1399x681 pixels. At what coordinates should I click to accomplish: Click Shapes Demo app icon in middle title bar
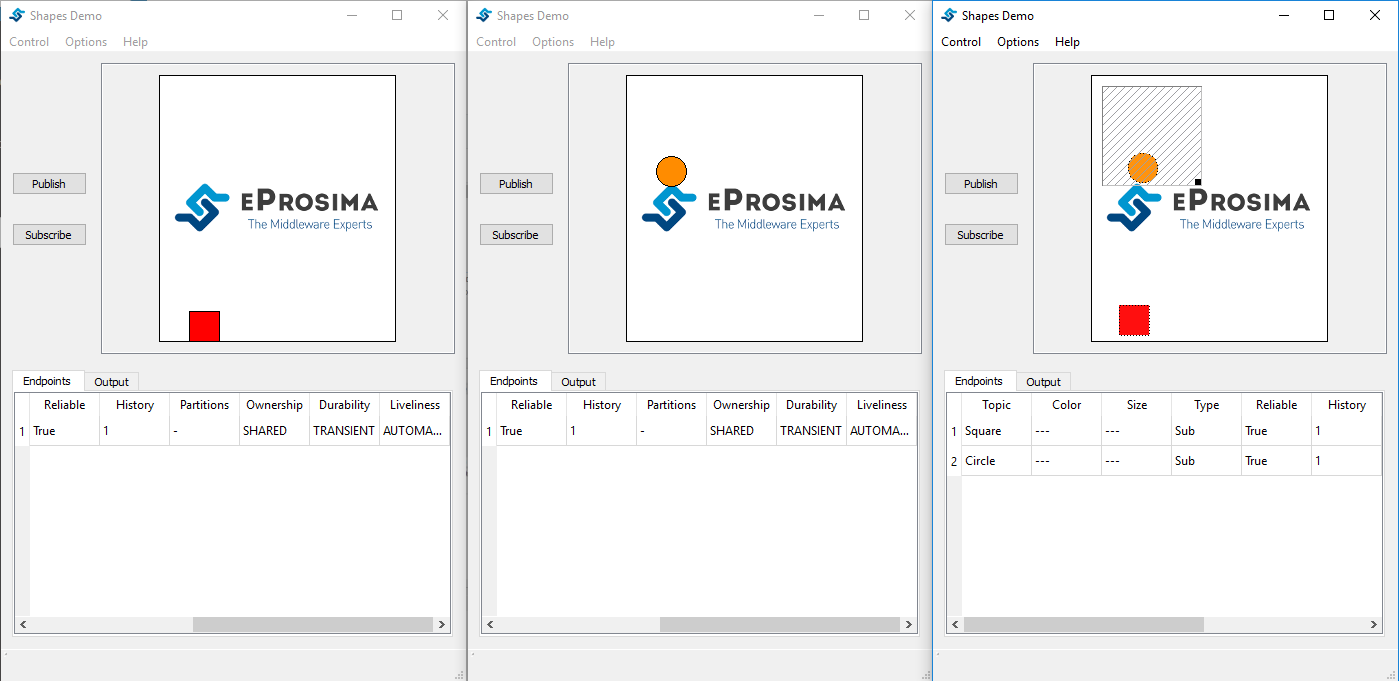484,15
